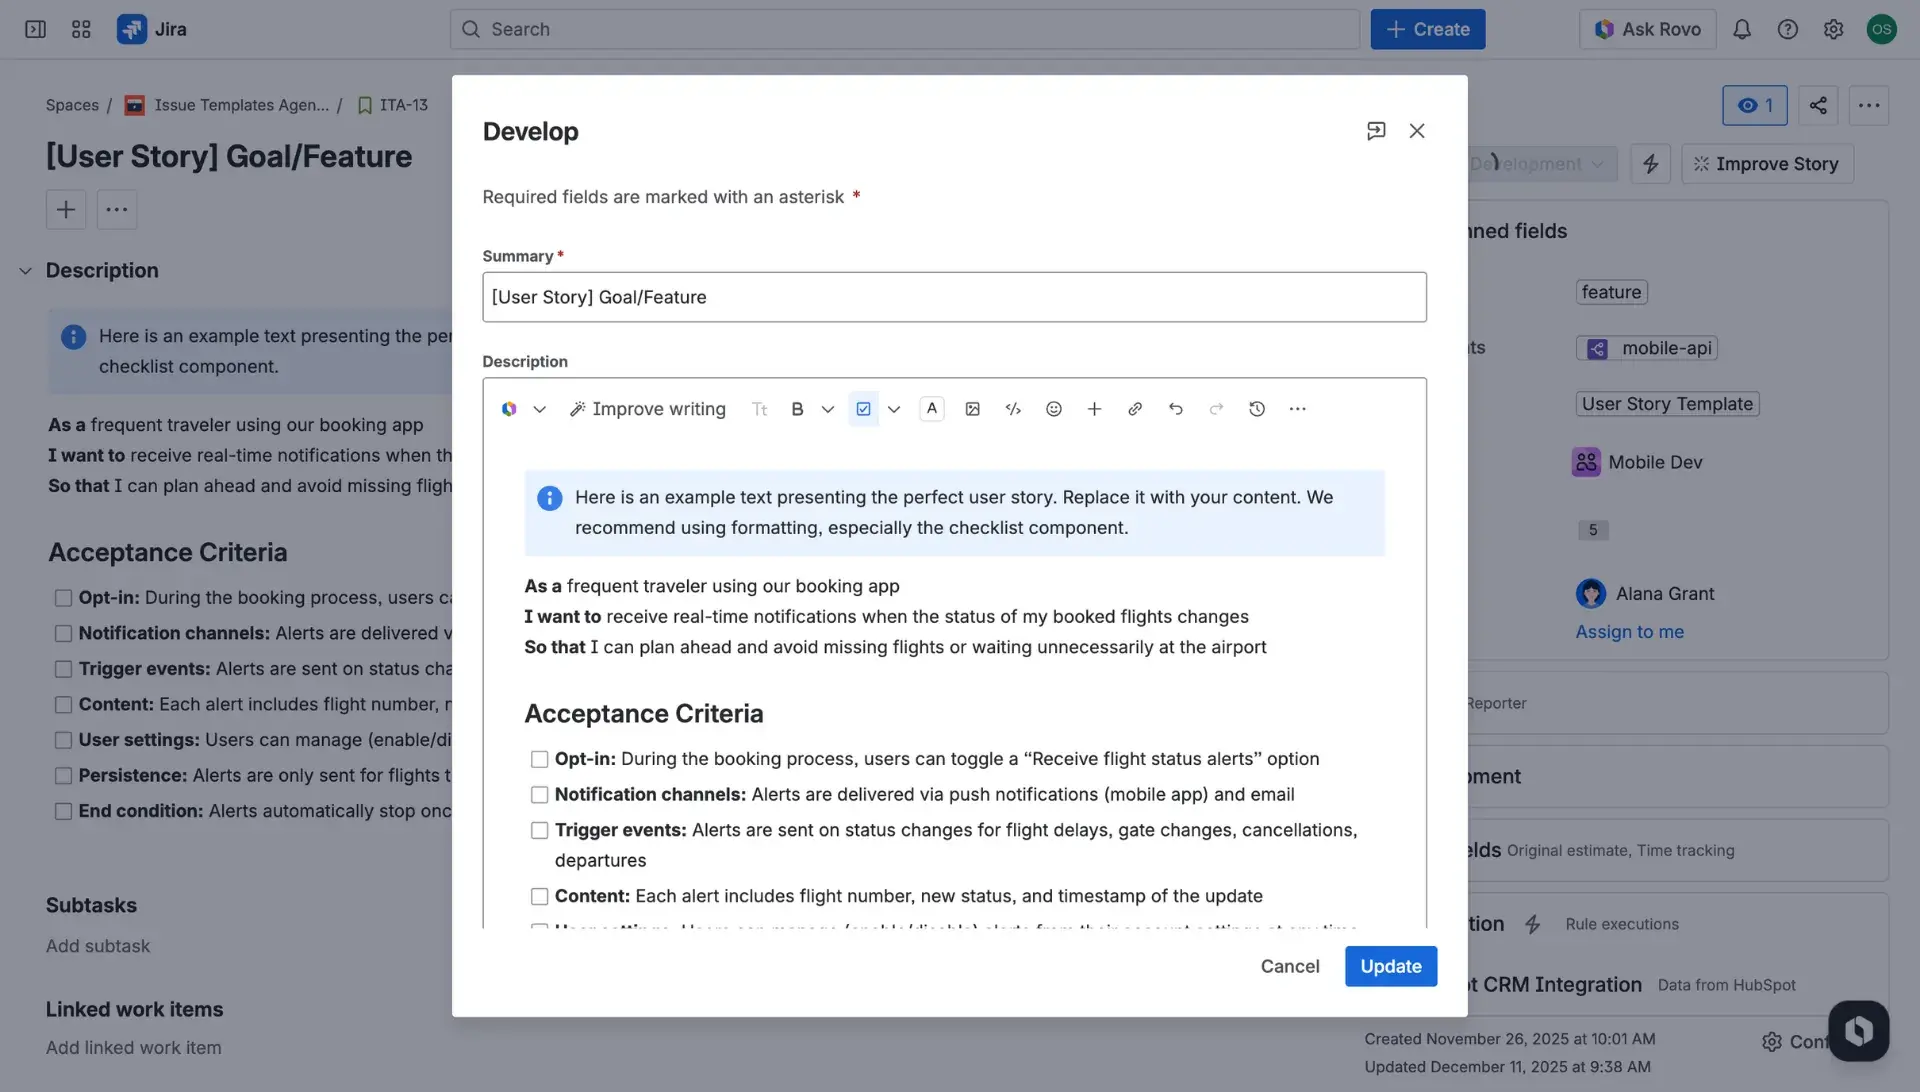The height and width of the screenshot is (1092, 1920).
Task: Undo the last editor change
Action: click(x=1176, y=408)
